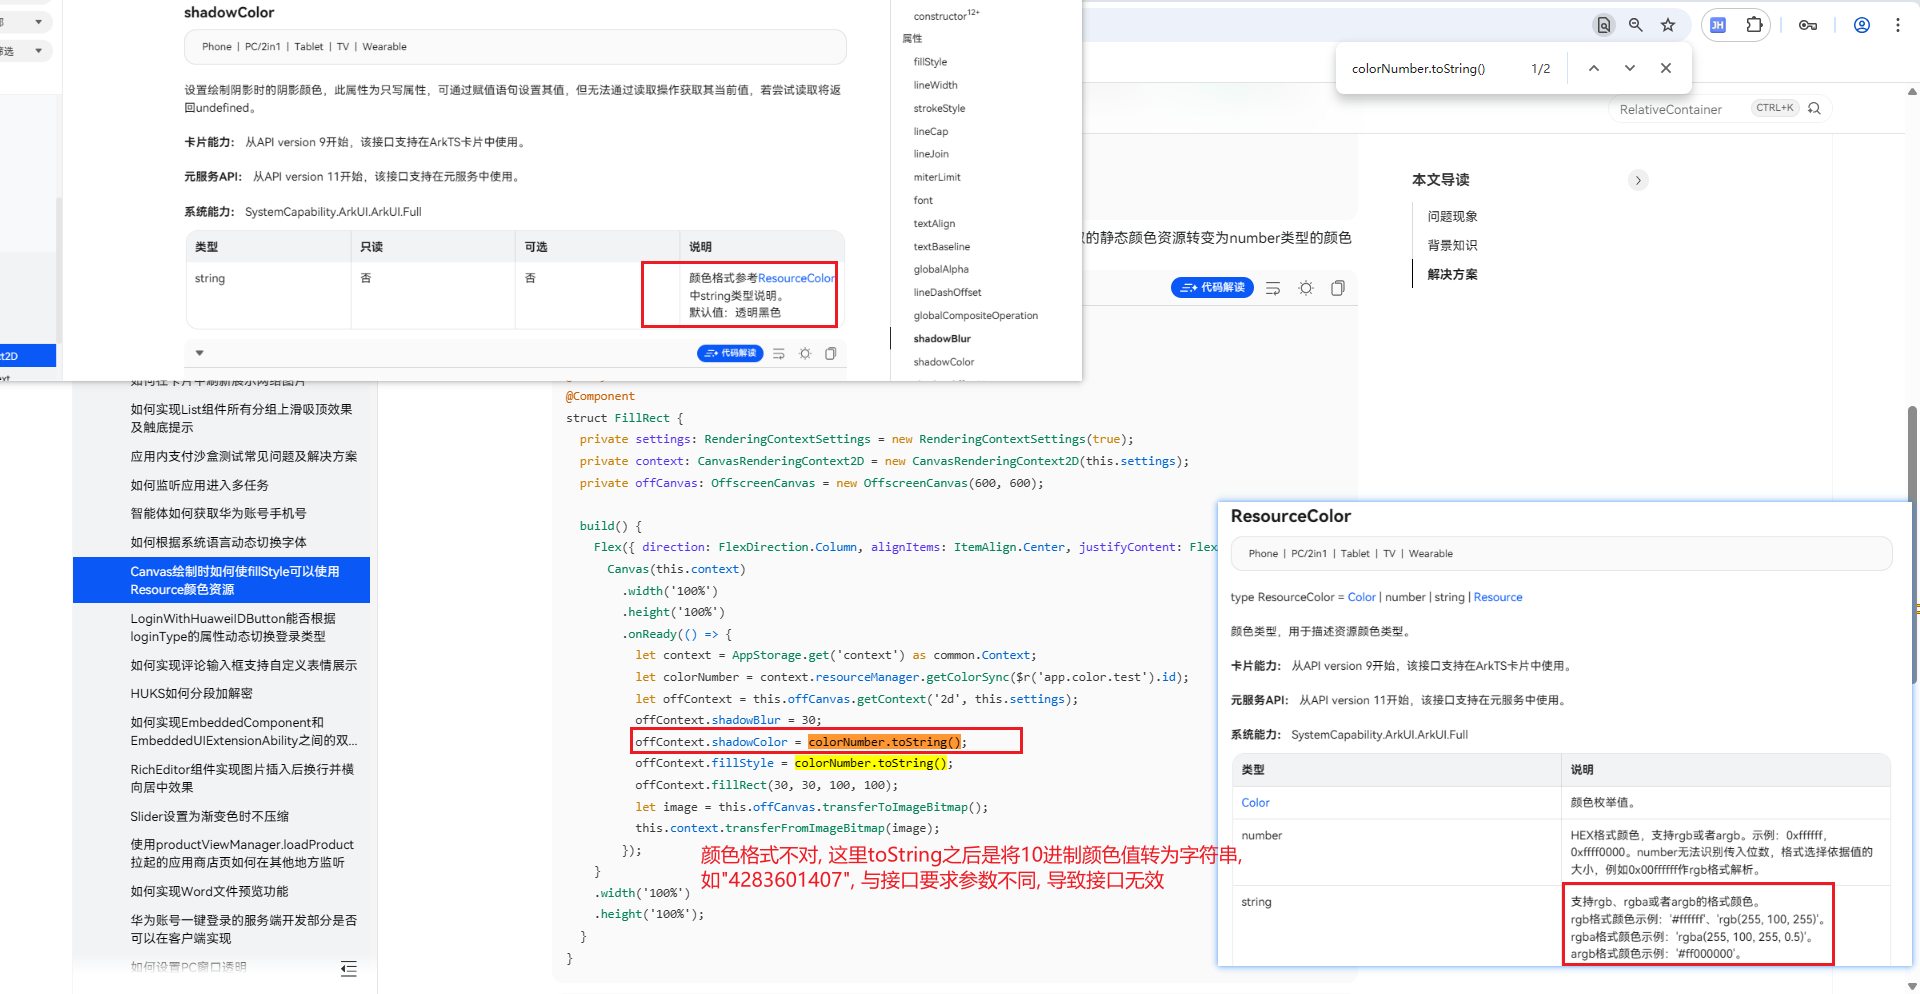Bookmark this page with the star icon

coord(1668,25)
